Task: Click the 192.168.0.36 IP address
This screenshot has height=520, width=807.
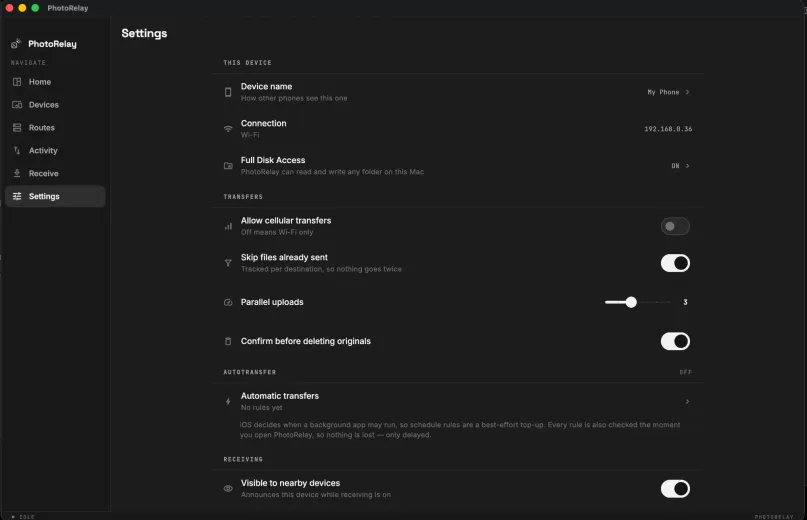Action: [x=668, y=129]
